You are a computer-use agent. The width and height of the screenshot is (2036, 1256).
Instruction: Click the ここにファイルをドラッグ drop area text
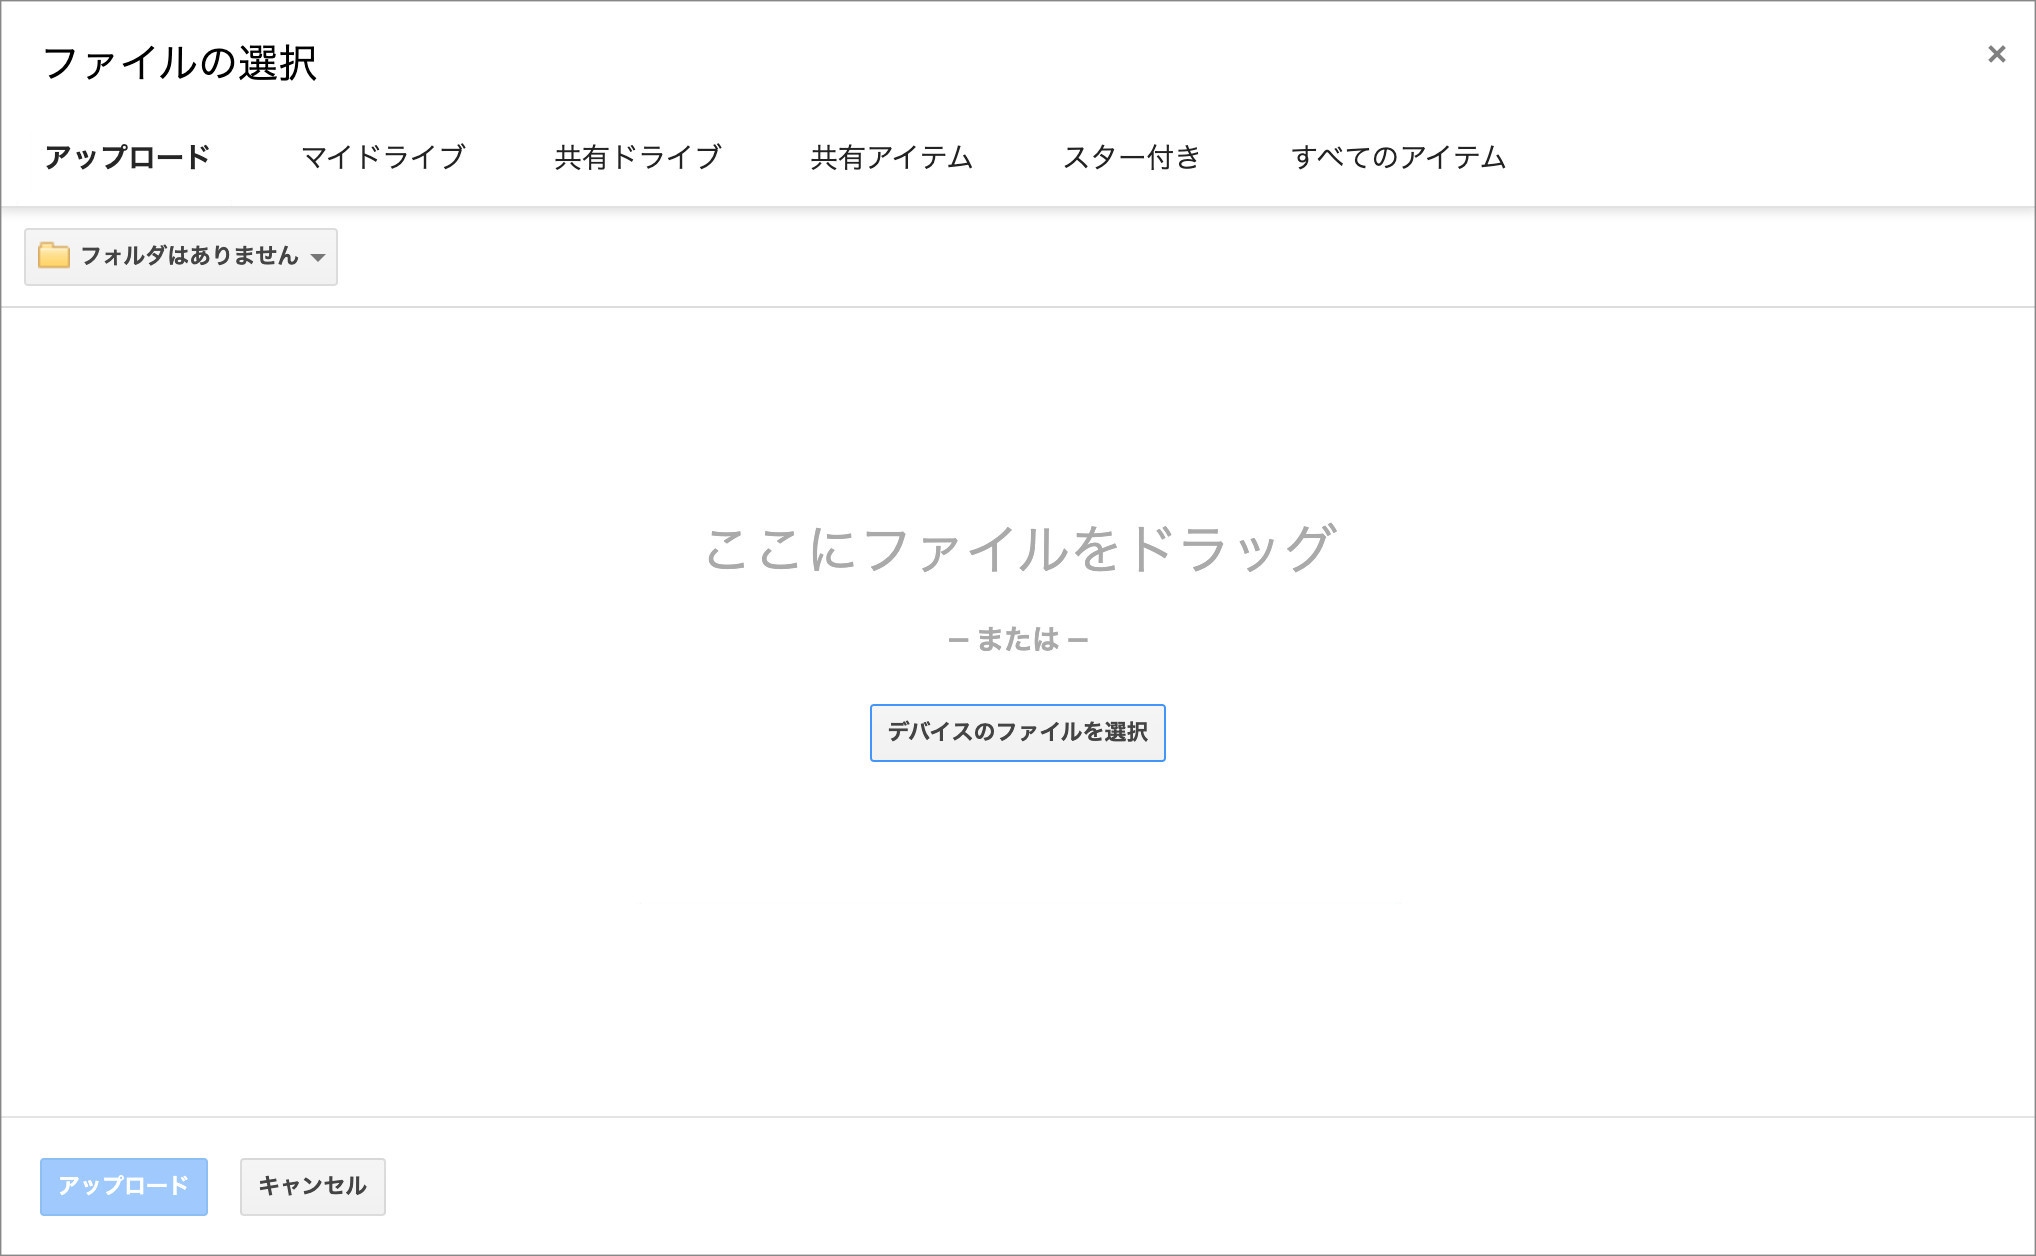[x=1019, y=549]
